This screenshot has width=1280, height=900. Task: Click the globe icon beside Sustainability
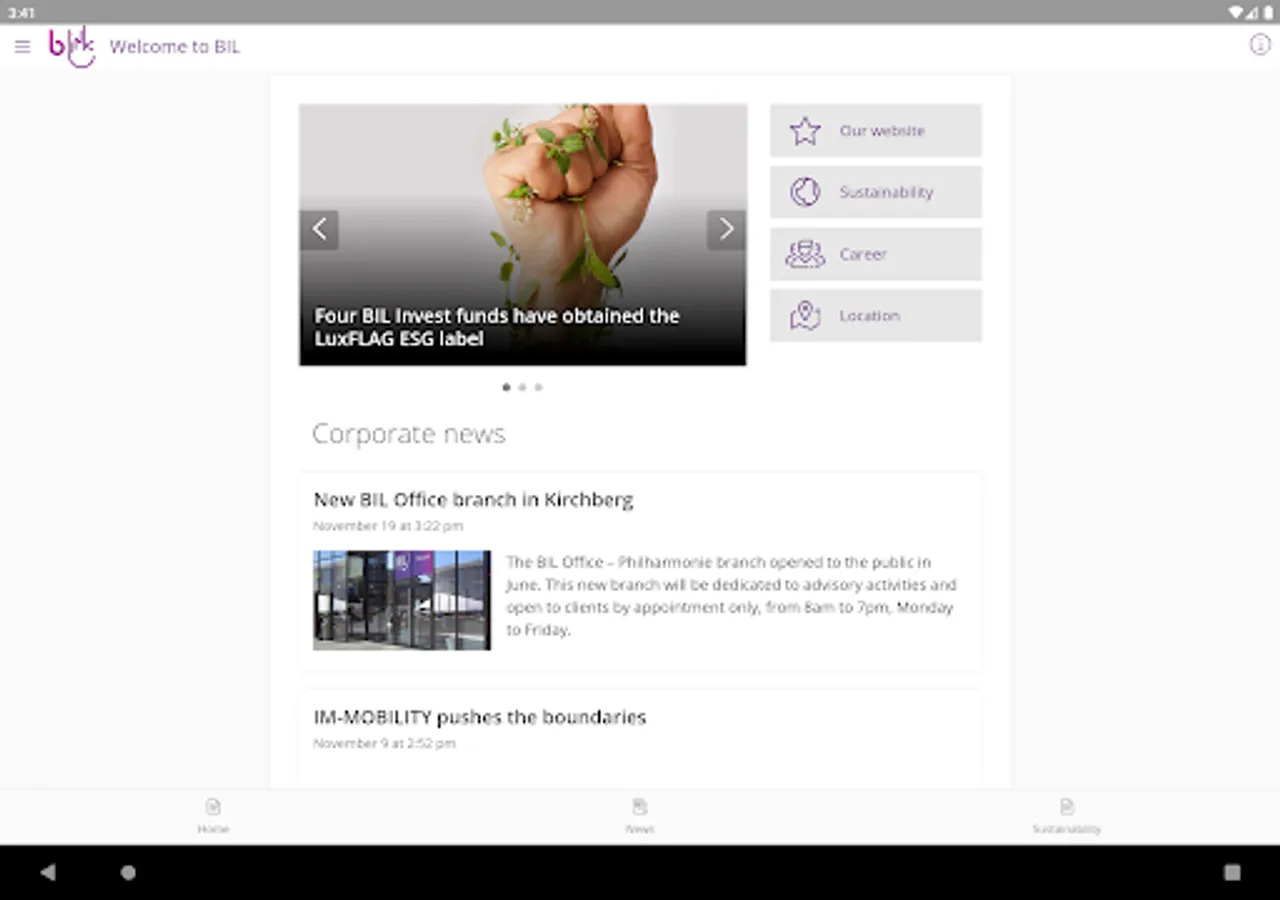[805, 192]
